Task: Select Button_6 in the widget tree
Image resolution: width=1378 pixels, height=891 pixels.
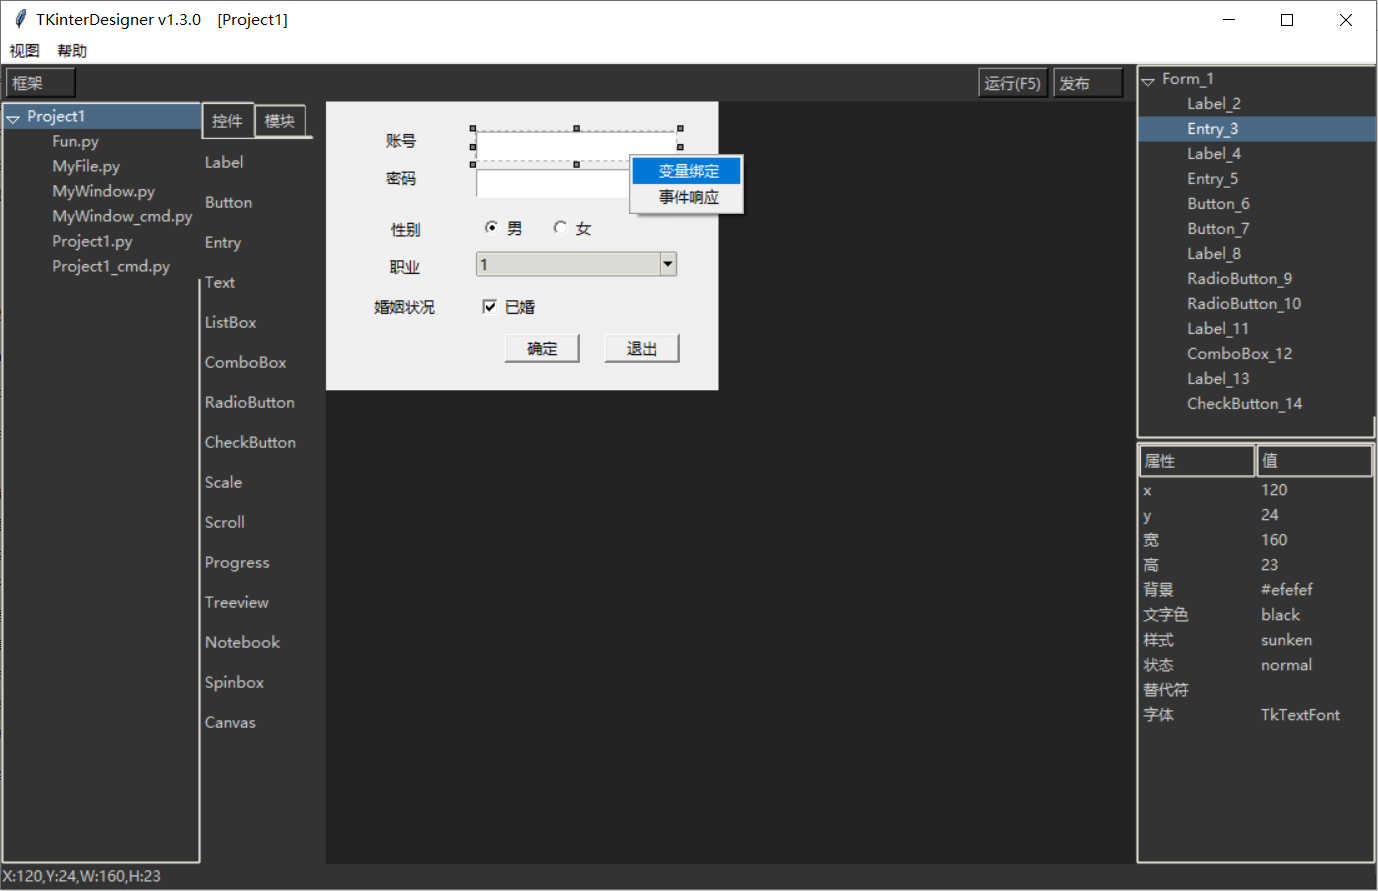Action: coord(1218,204)
